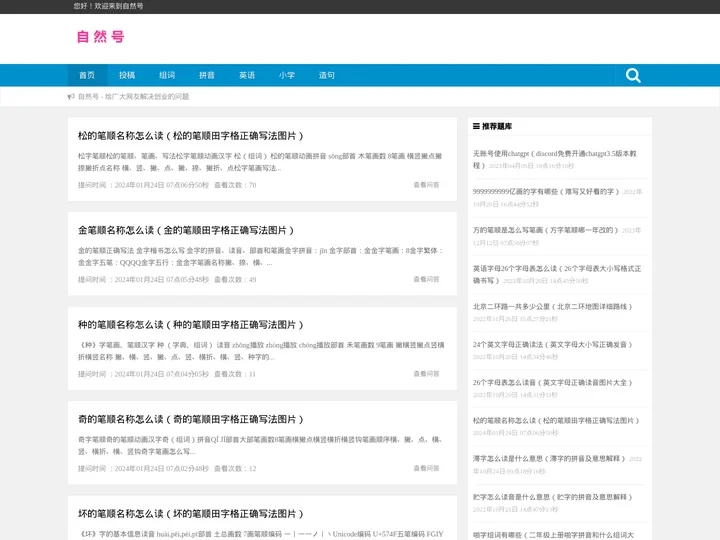The height and width of the screenshot is (540, 720).
Task: Click 查看问答 for 奇 article
Action: (x=426, y=468)
